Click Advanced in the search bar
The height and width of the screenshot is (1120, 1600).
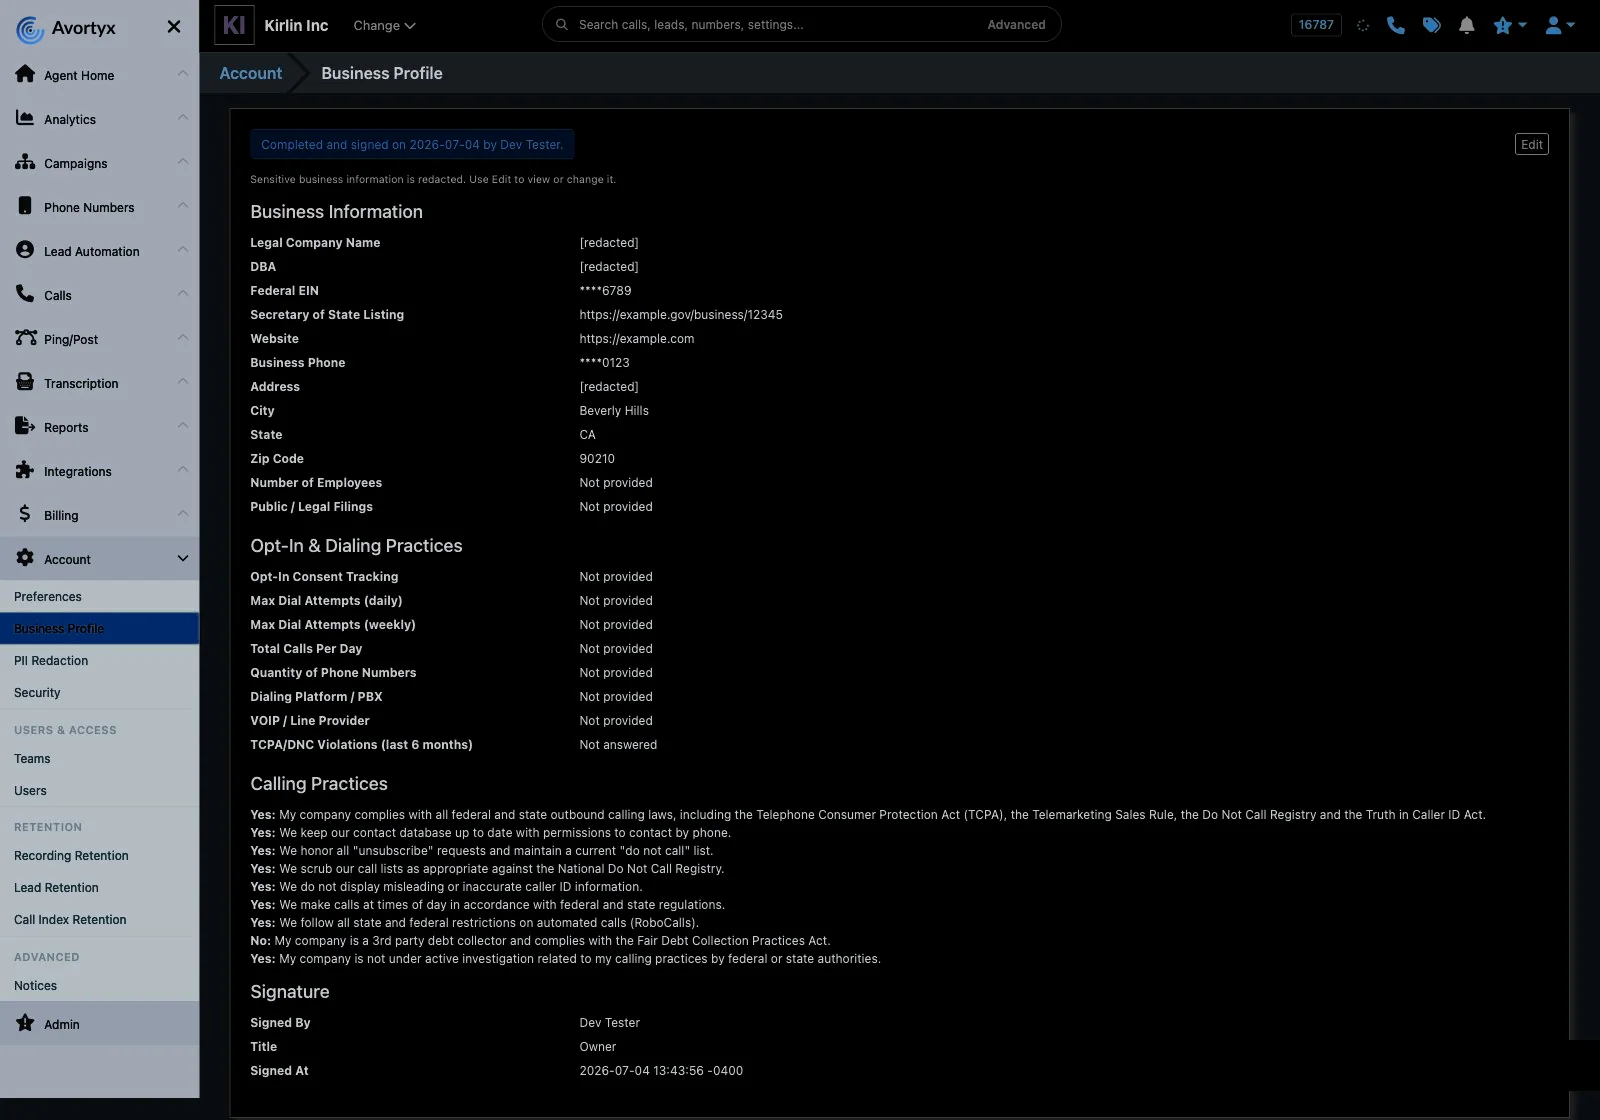1016,25
